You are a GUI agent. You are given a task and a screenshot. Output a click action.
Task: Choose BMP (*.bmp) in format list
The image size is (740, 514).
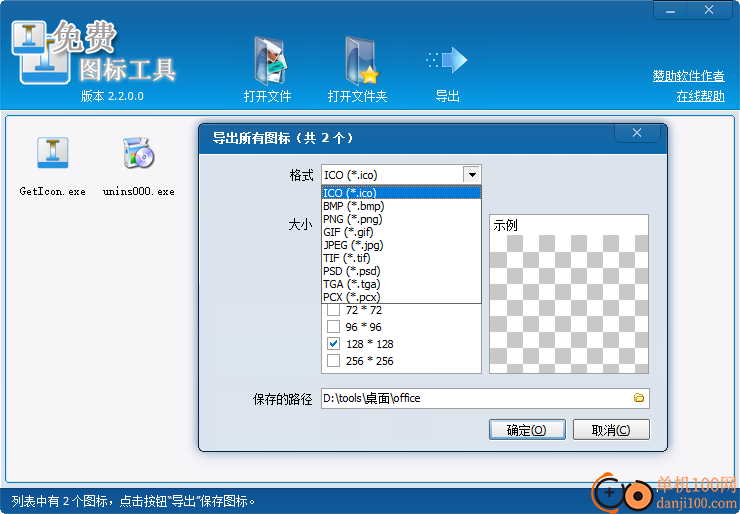[x=401, y=206]
